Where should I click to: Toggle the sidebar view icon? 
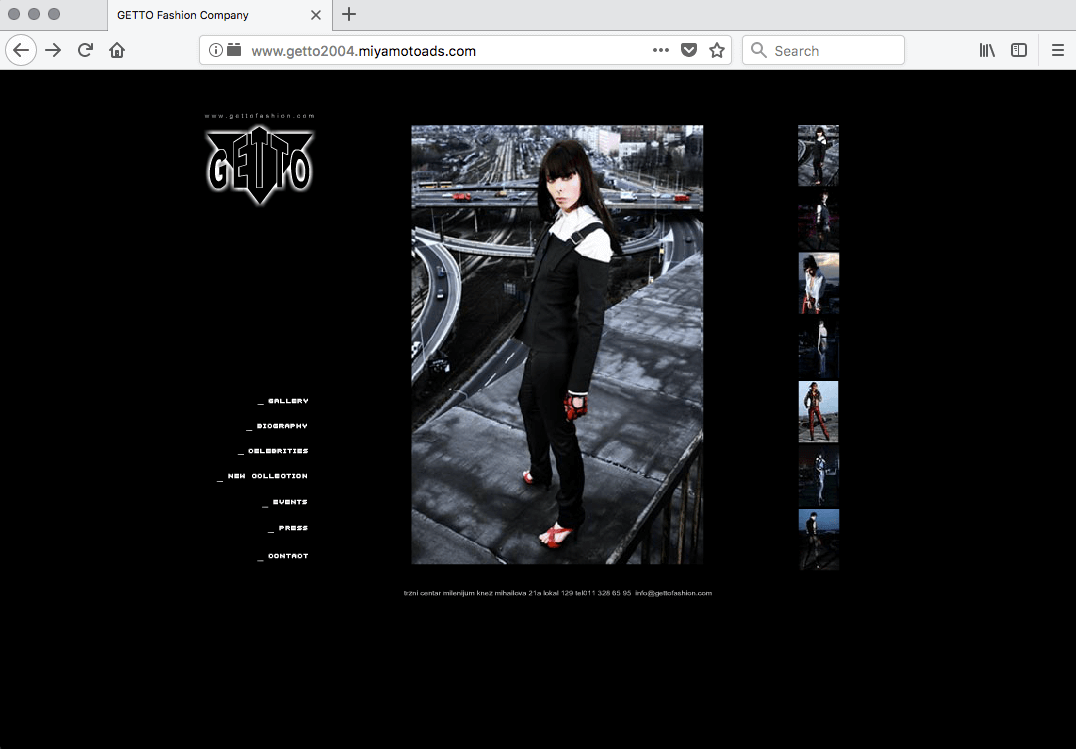[1019, 50]
